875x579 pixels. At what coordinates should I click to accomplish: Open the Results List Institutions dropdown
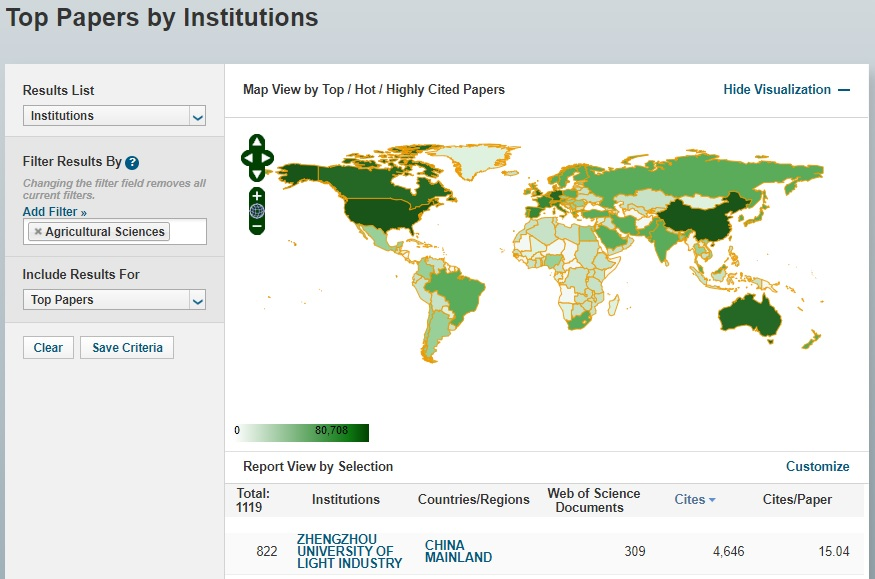coord(114,116)
